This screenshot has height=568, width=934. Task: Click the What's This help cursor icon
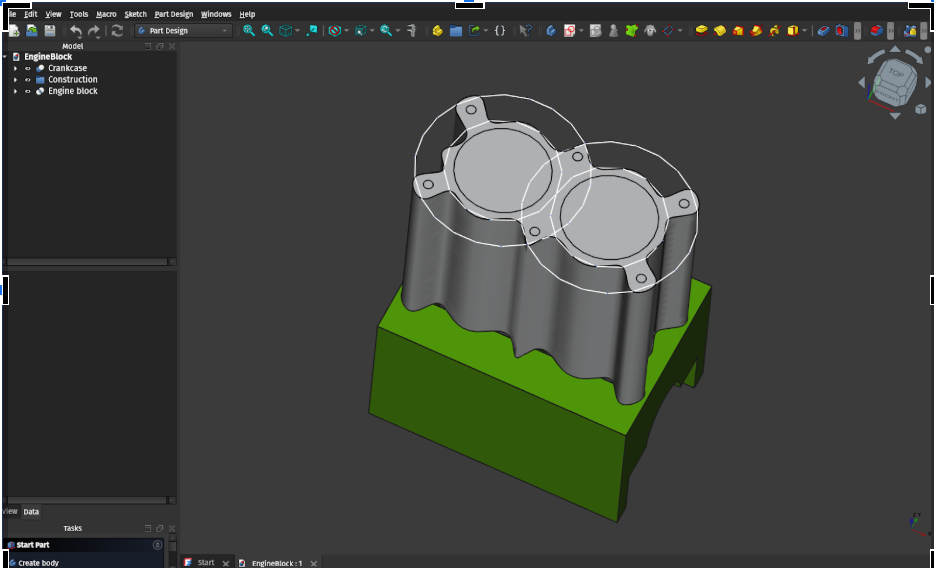click(524, 31)
